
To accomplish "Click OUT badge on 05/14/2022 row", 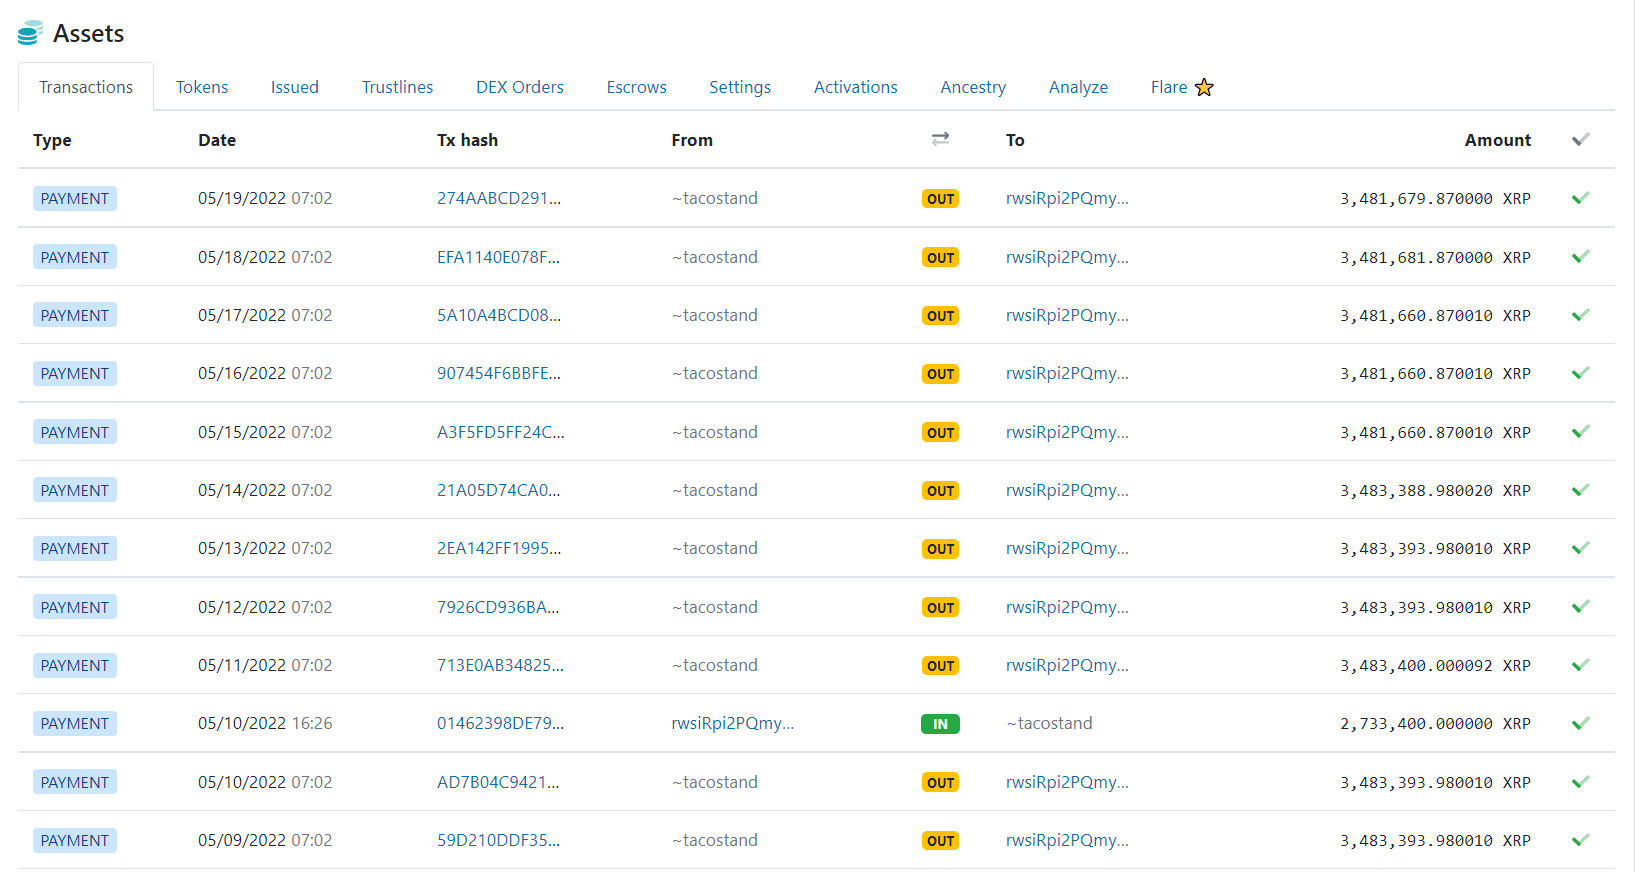I will tap(940, 491).
